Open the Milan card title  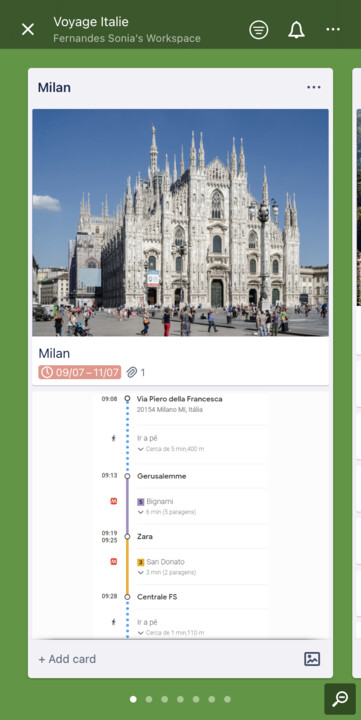click(54, 353)
